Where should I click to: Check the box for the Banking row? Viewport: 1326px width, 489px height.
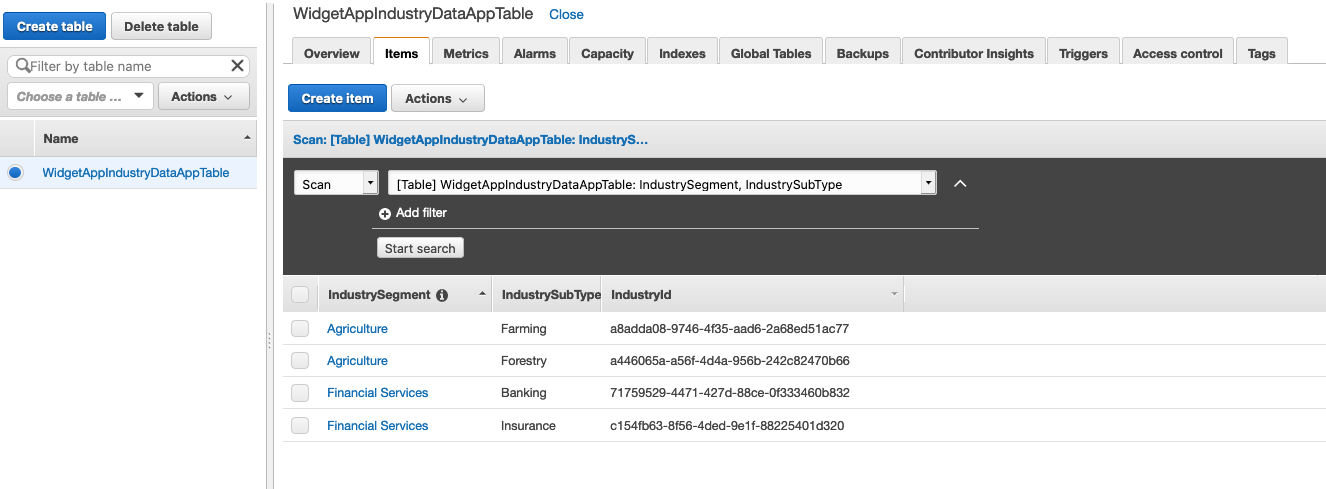tap(300, 393)
